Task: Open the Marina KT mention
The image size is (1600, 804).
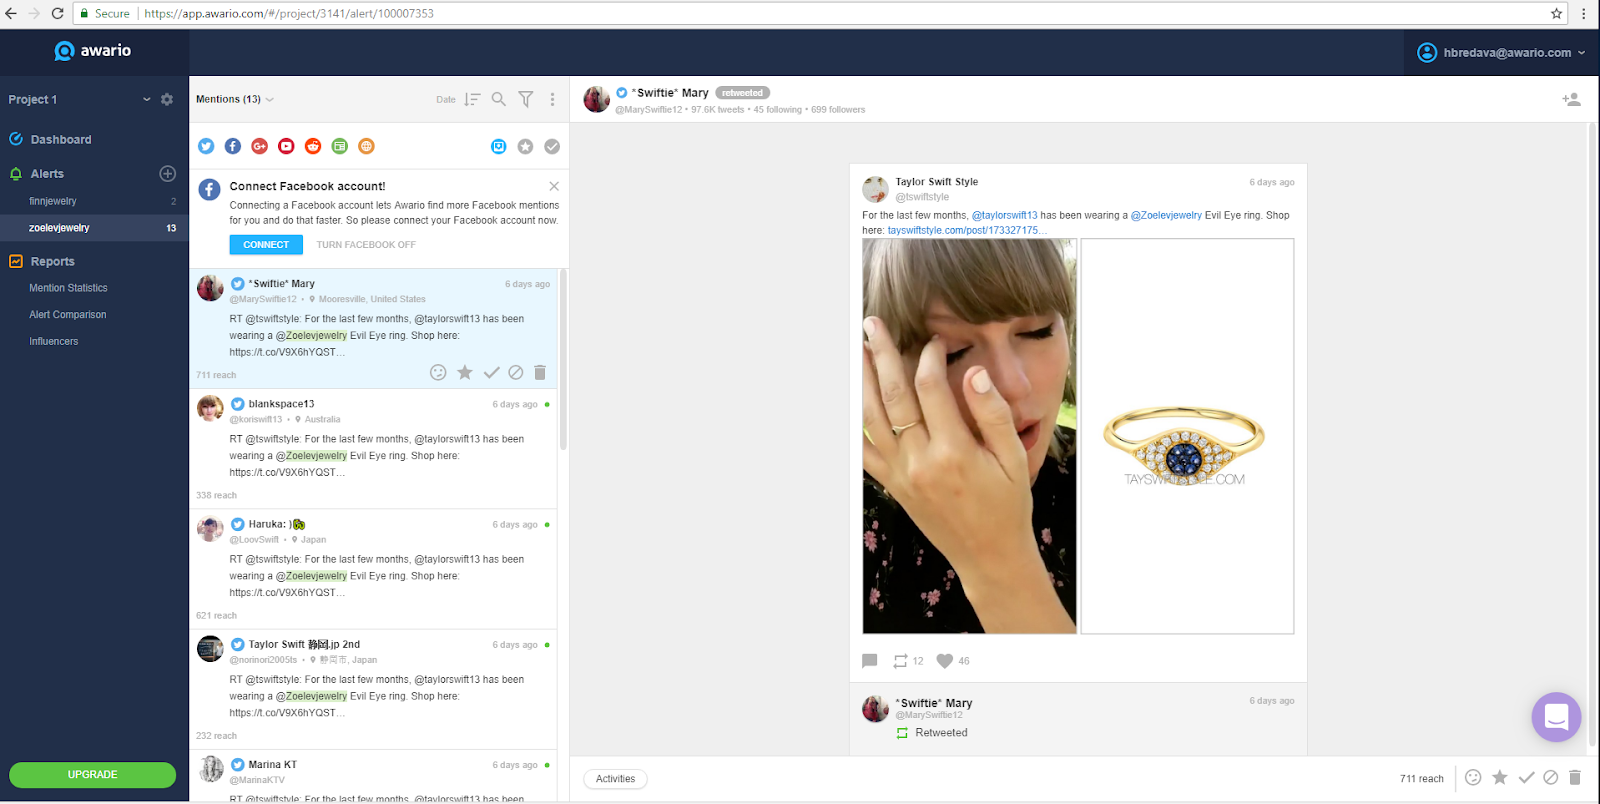Action: click(373, 776)
